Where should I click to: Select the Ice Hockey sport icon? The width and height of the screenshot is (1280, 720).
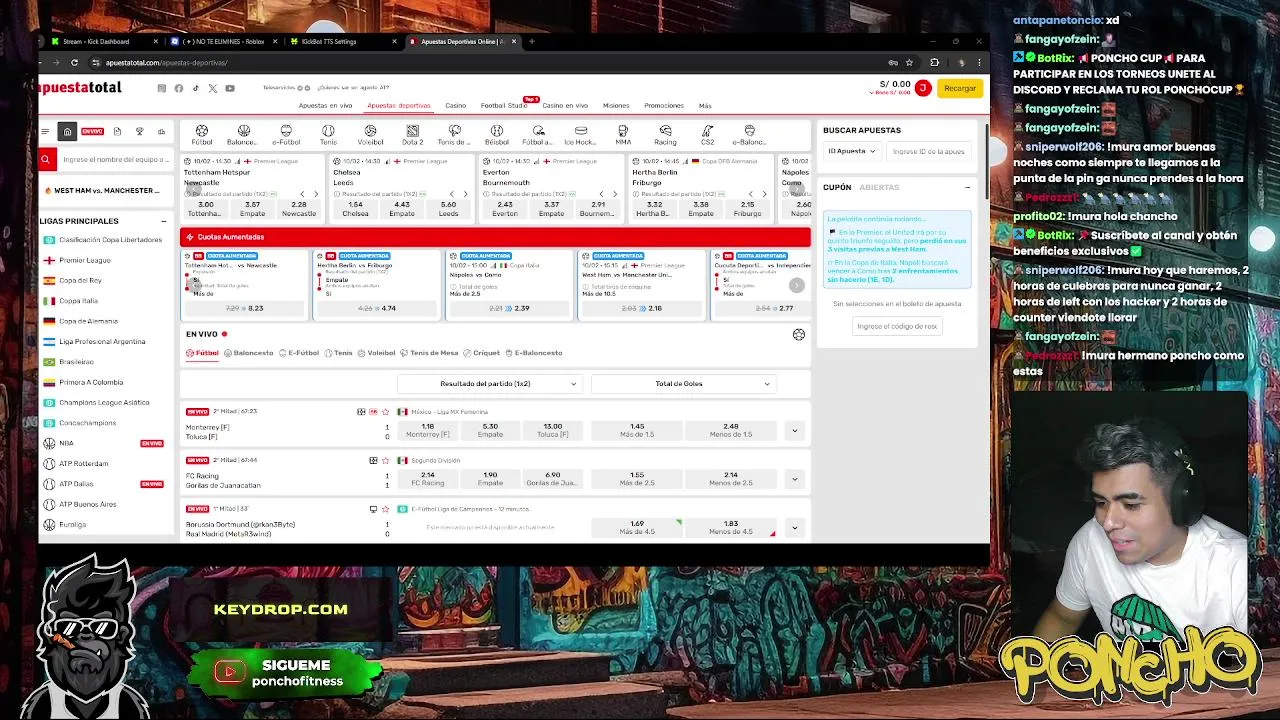[x=580, y=135]
